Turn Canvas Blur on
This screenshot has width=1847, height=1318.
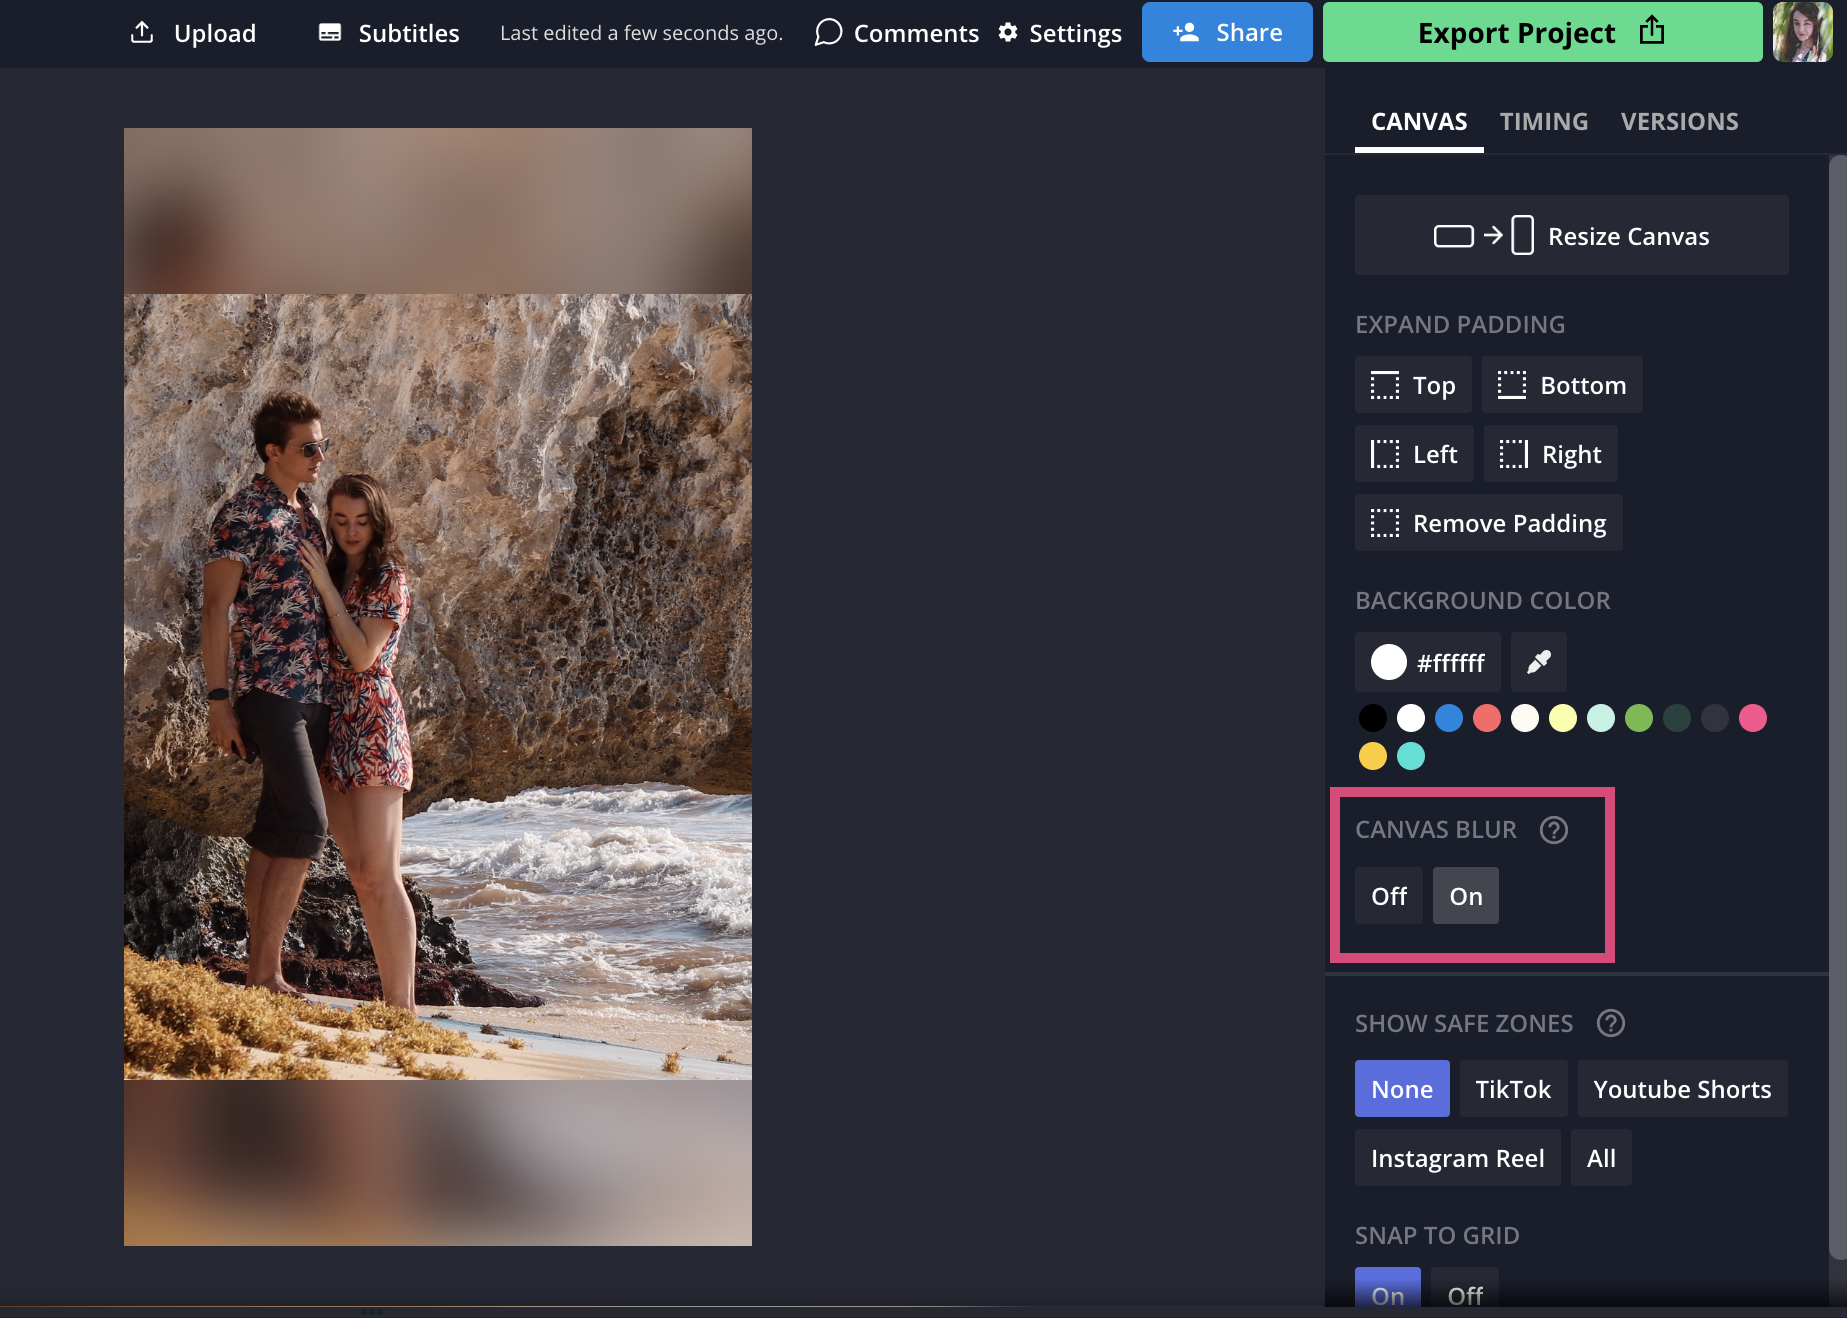point(1465,896)
